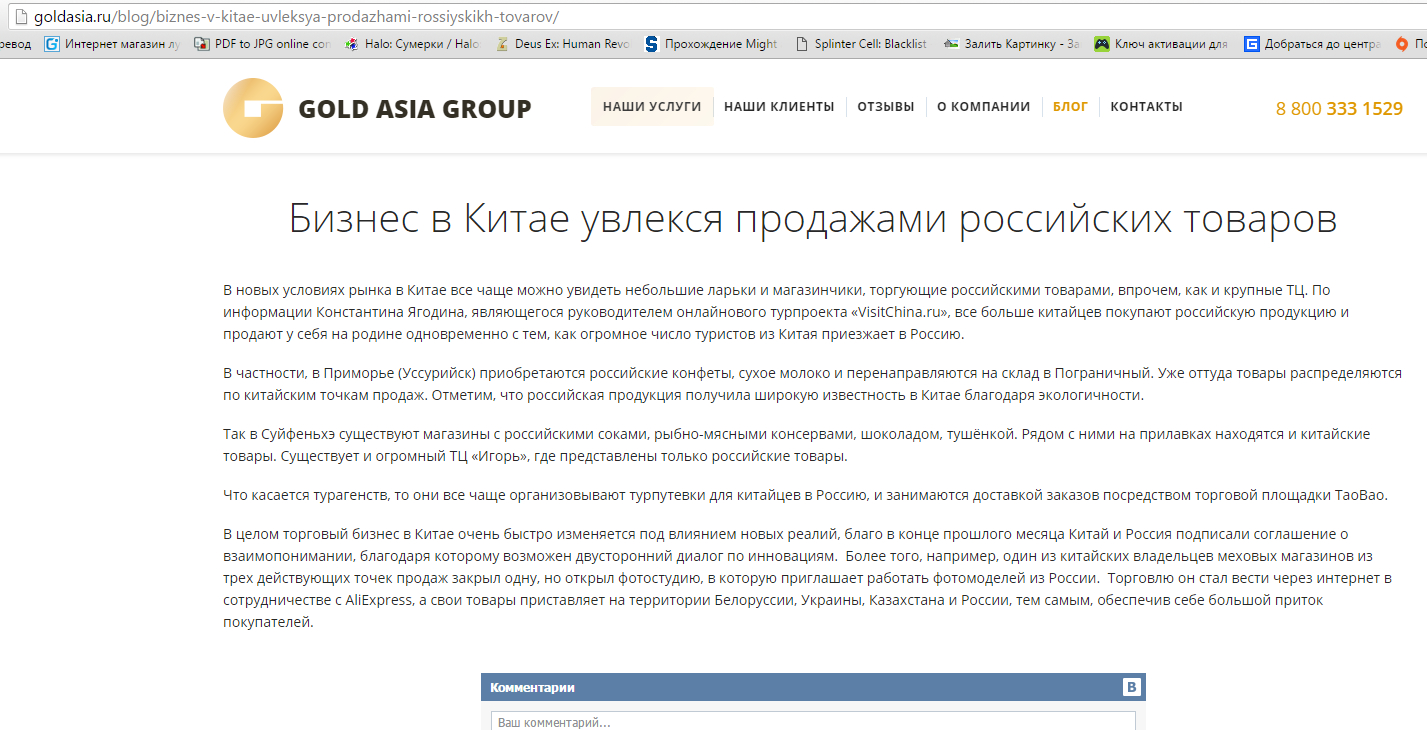This screenshot has width=1427, height=730.
Task: Click the word «VisitChina.ru» in the article
Action: tap(898, 312)
